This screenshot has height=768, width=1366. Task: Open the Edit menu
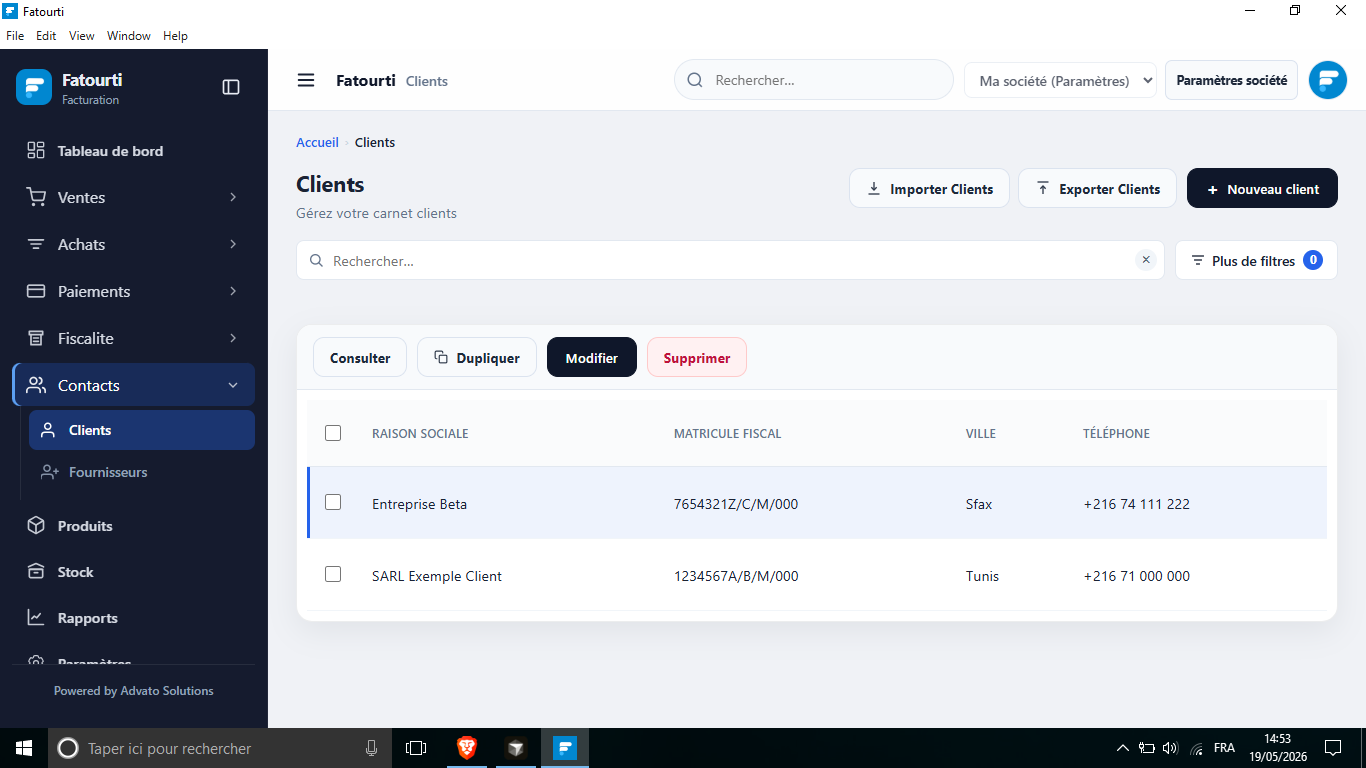[x=46, y=36]
